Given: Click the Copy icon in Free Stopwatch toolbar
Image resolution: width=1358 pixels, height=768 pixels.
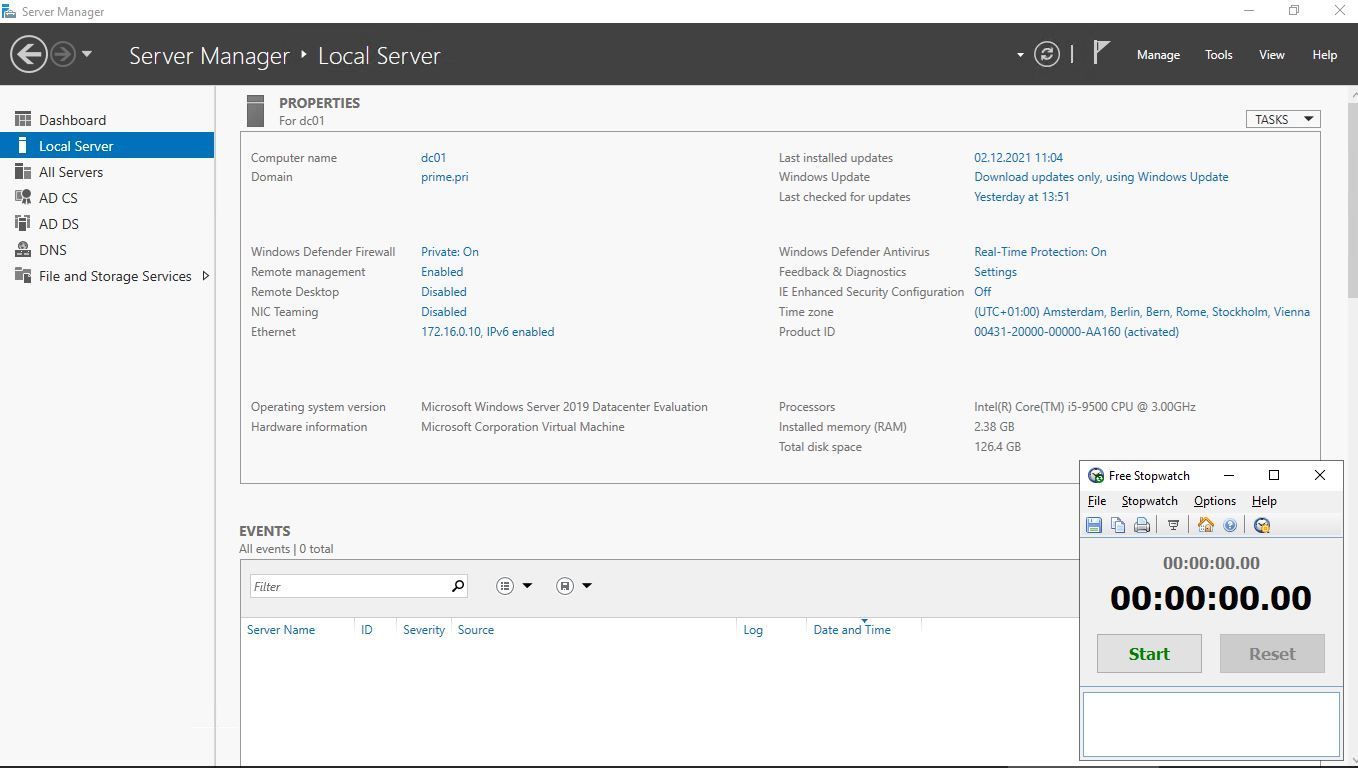Looking at the screenshot, I should tap(1118, 525).
